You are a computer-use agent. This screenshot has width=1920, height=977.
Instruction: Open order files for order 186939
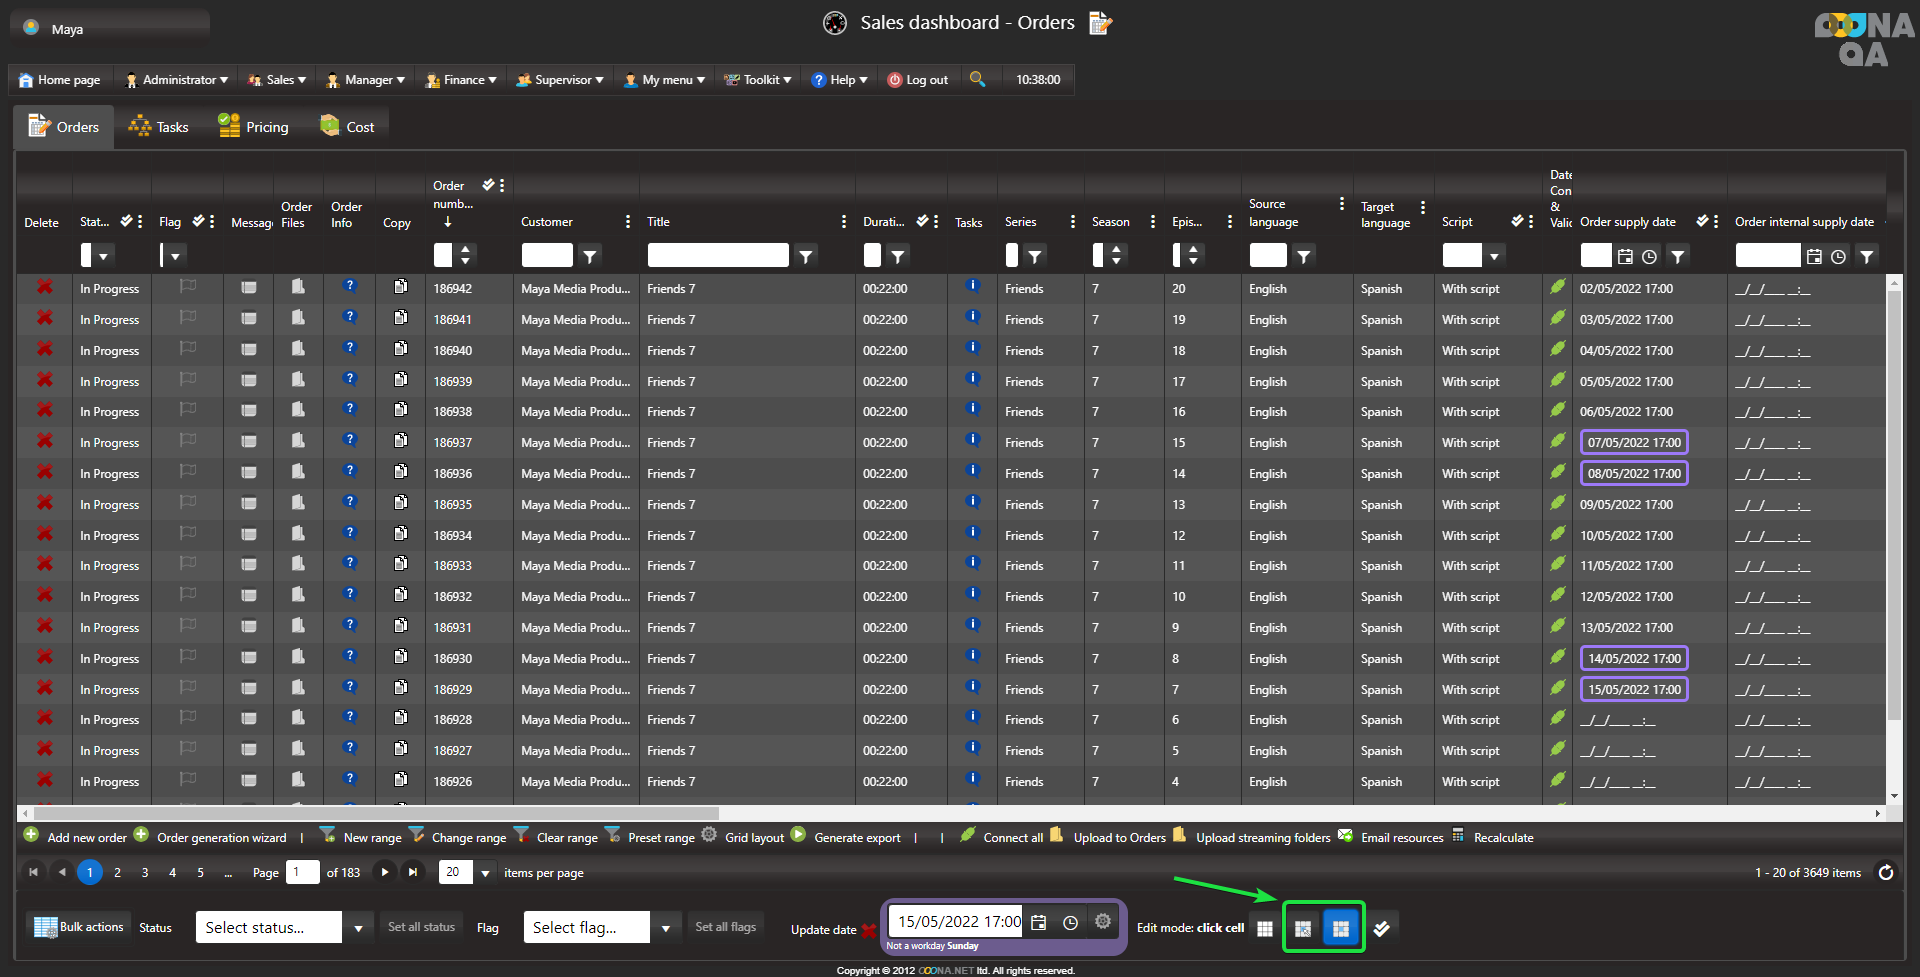[x=298, y=380]
